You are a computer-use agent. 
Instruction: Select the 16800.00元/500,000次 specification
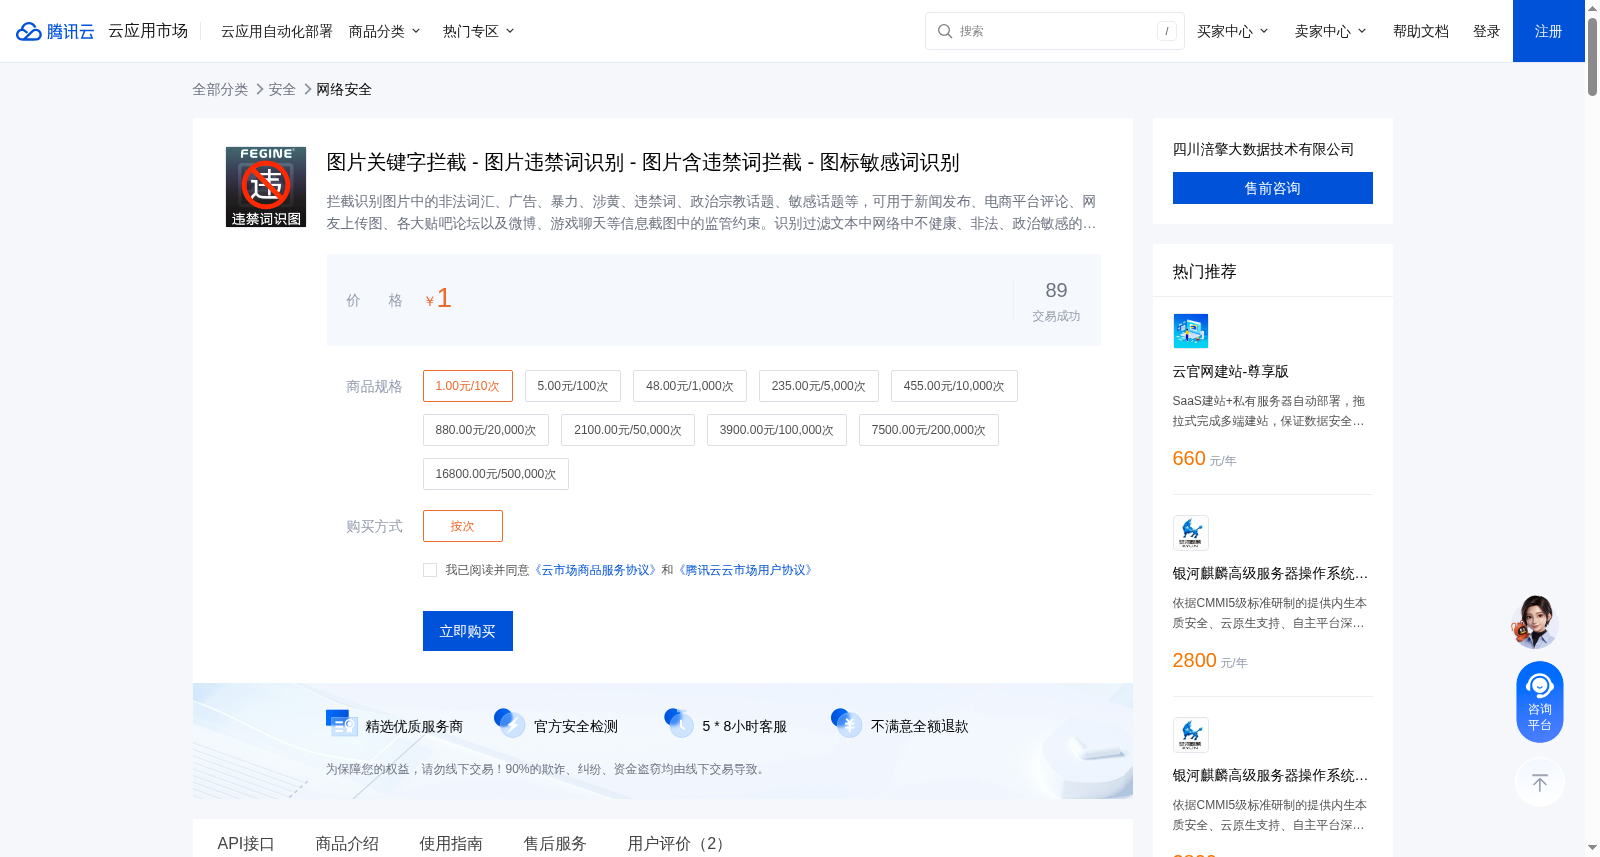point(496,474)
